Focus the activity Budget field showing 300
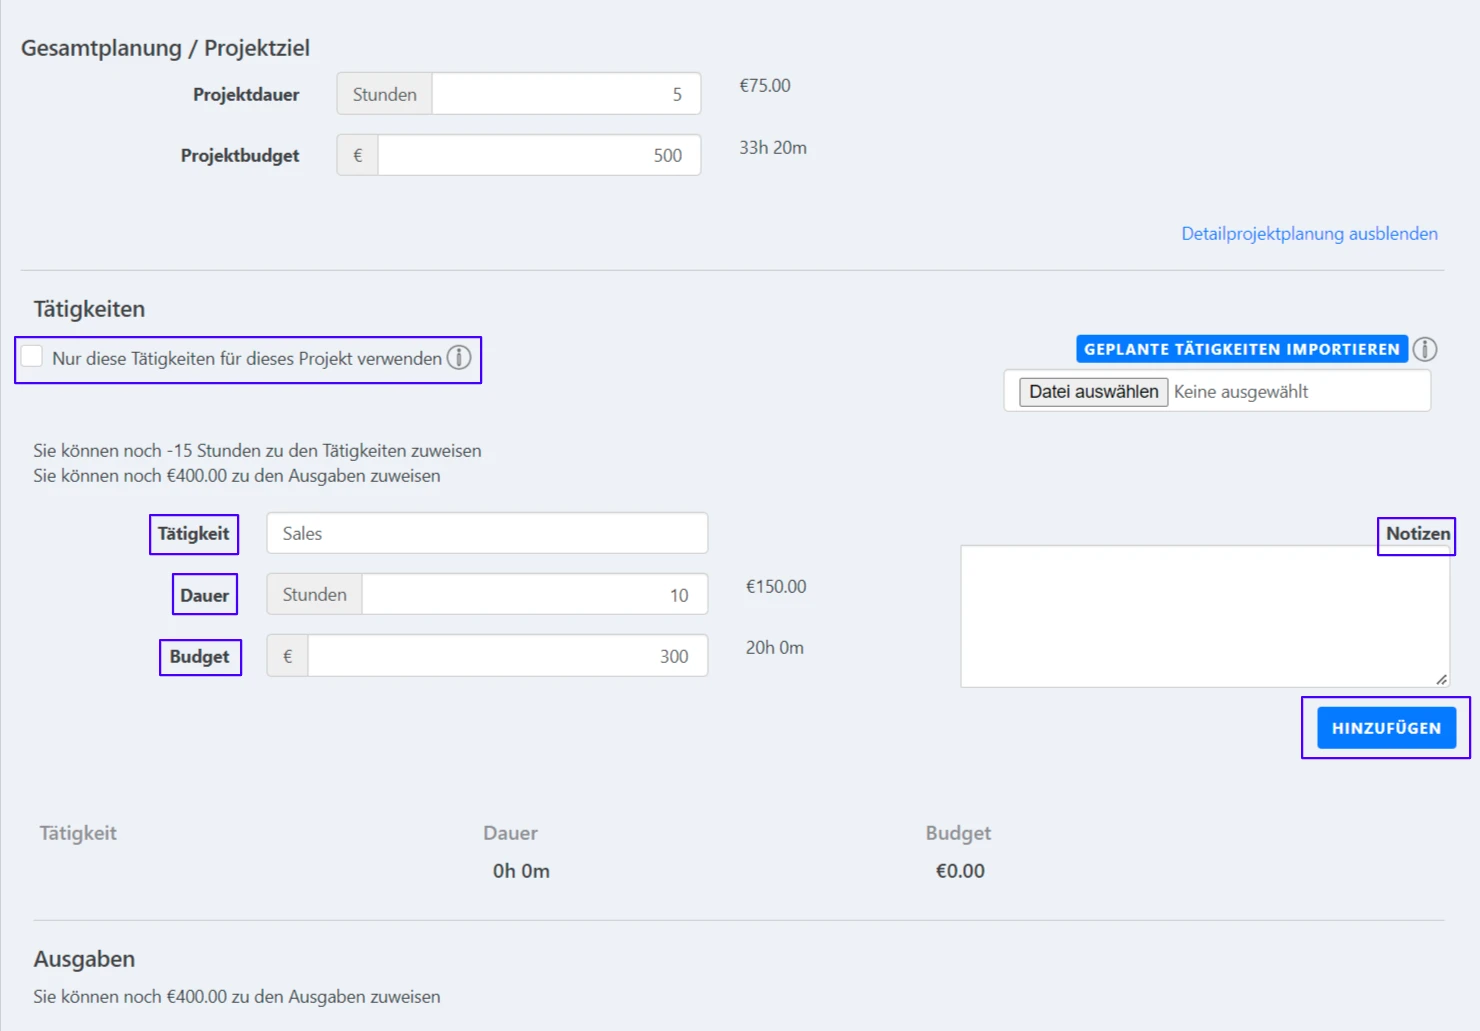The image size is (1480, 1031). pos(507,656)
